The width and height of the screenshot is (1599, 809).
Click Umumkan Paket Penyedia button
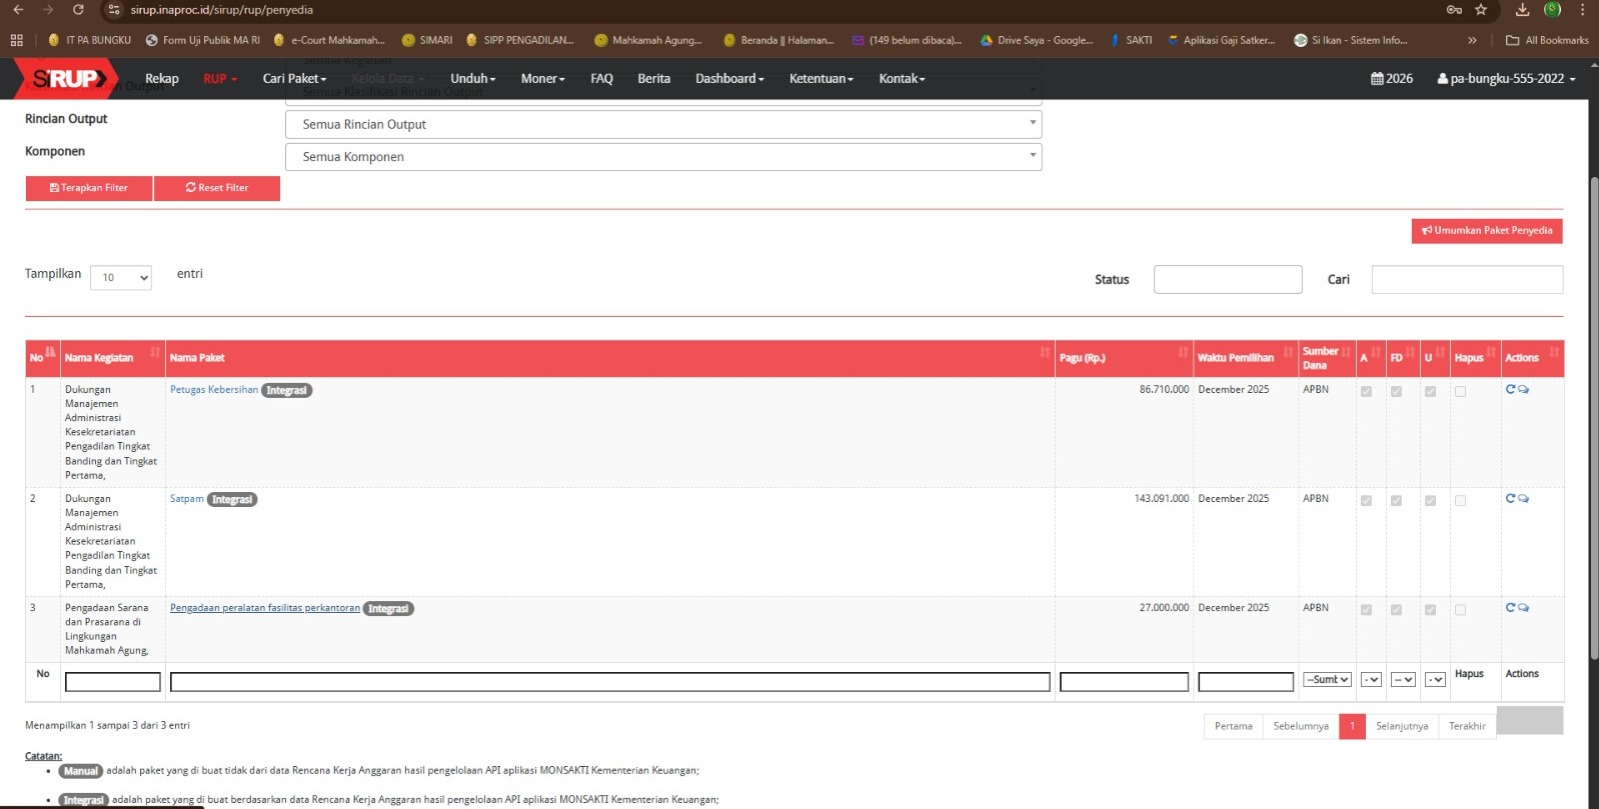[x=1486, y=231]
